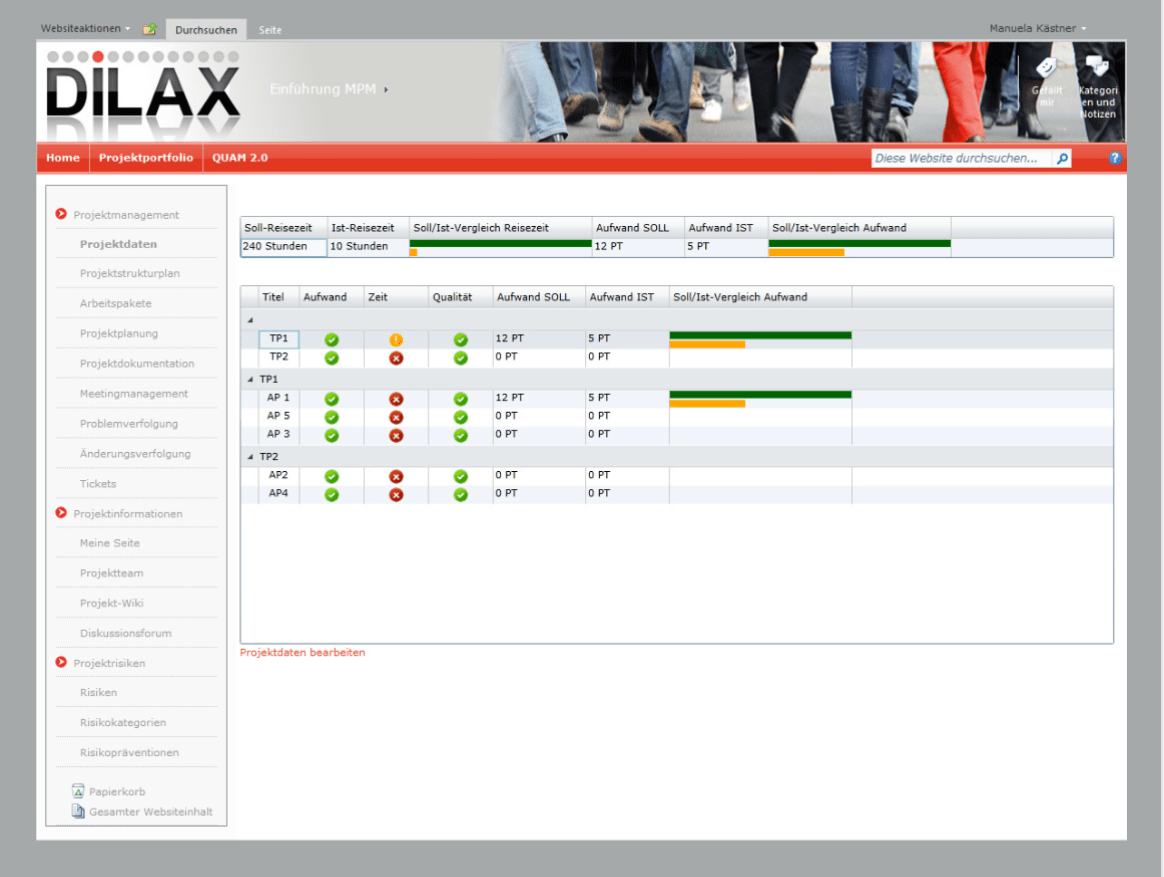Click the green Aufwand status icon for AP4
Viewport: 1164px width, 877px height.
pos(332,494)
